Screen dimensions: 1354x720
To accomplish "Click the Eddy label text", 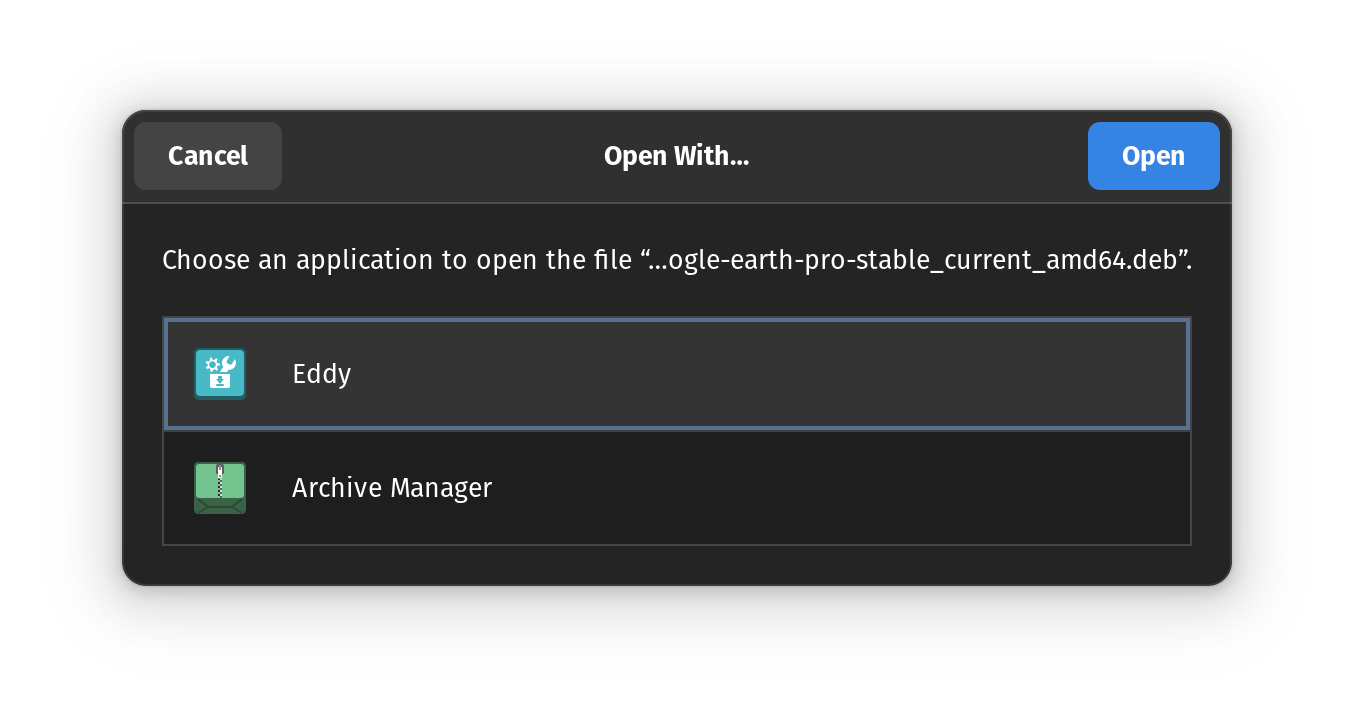I will click(321, 373).
